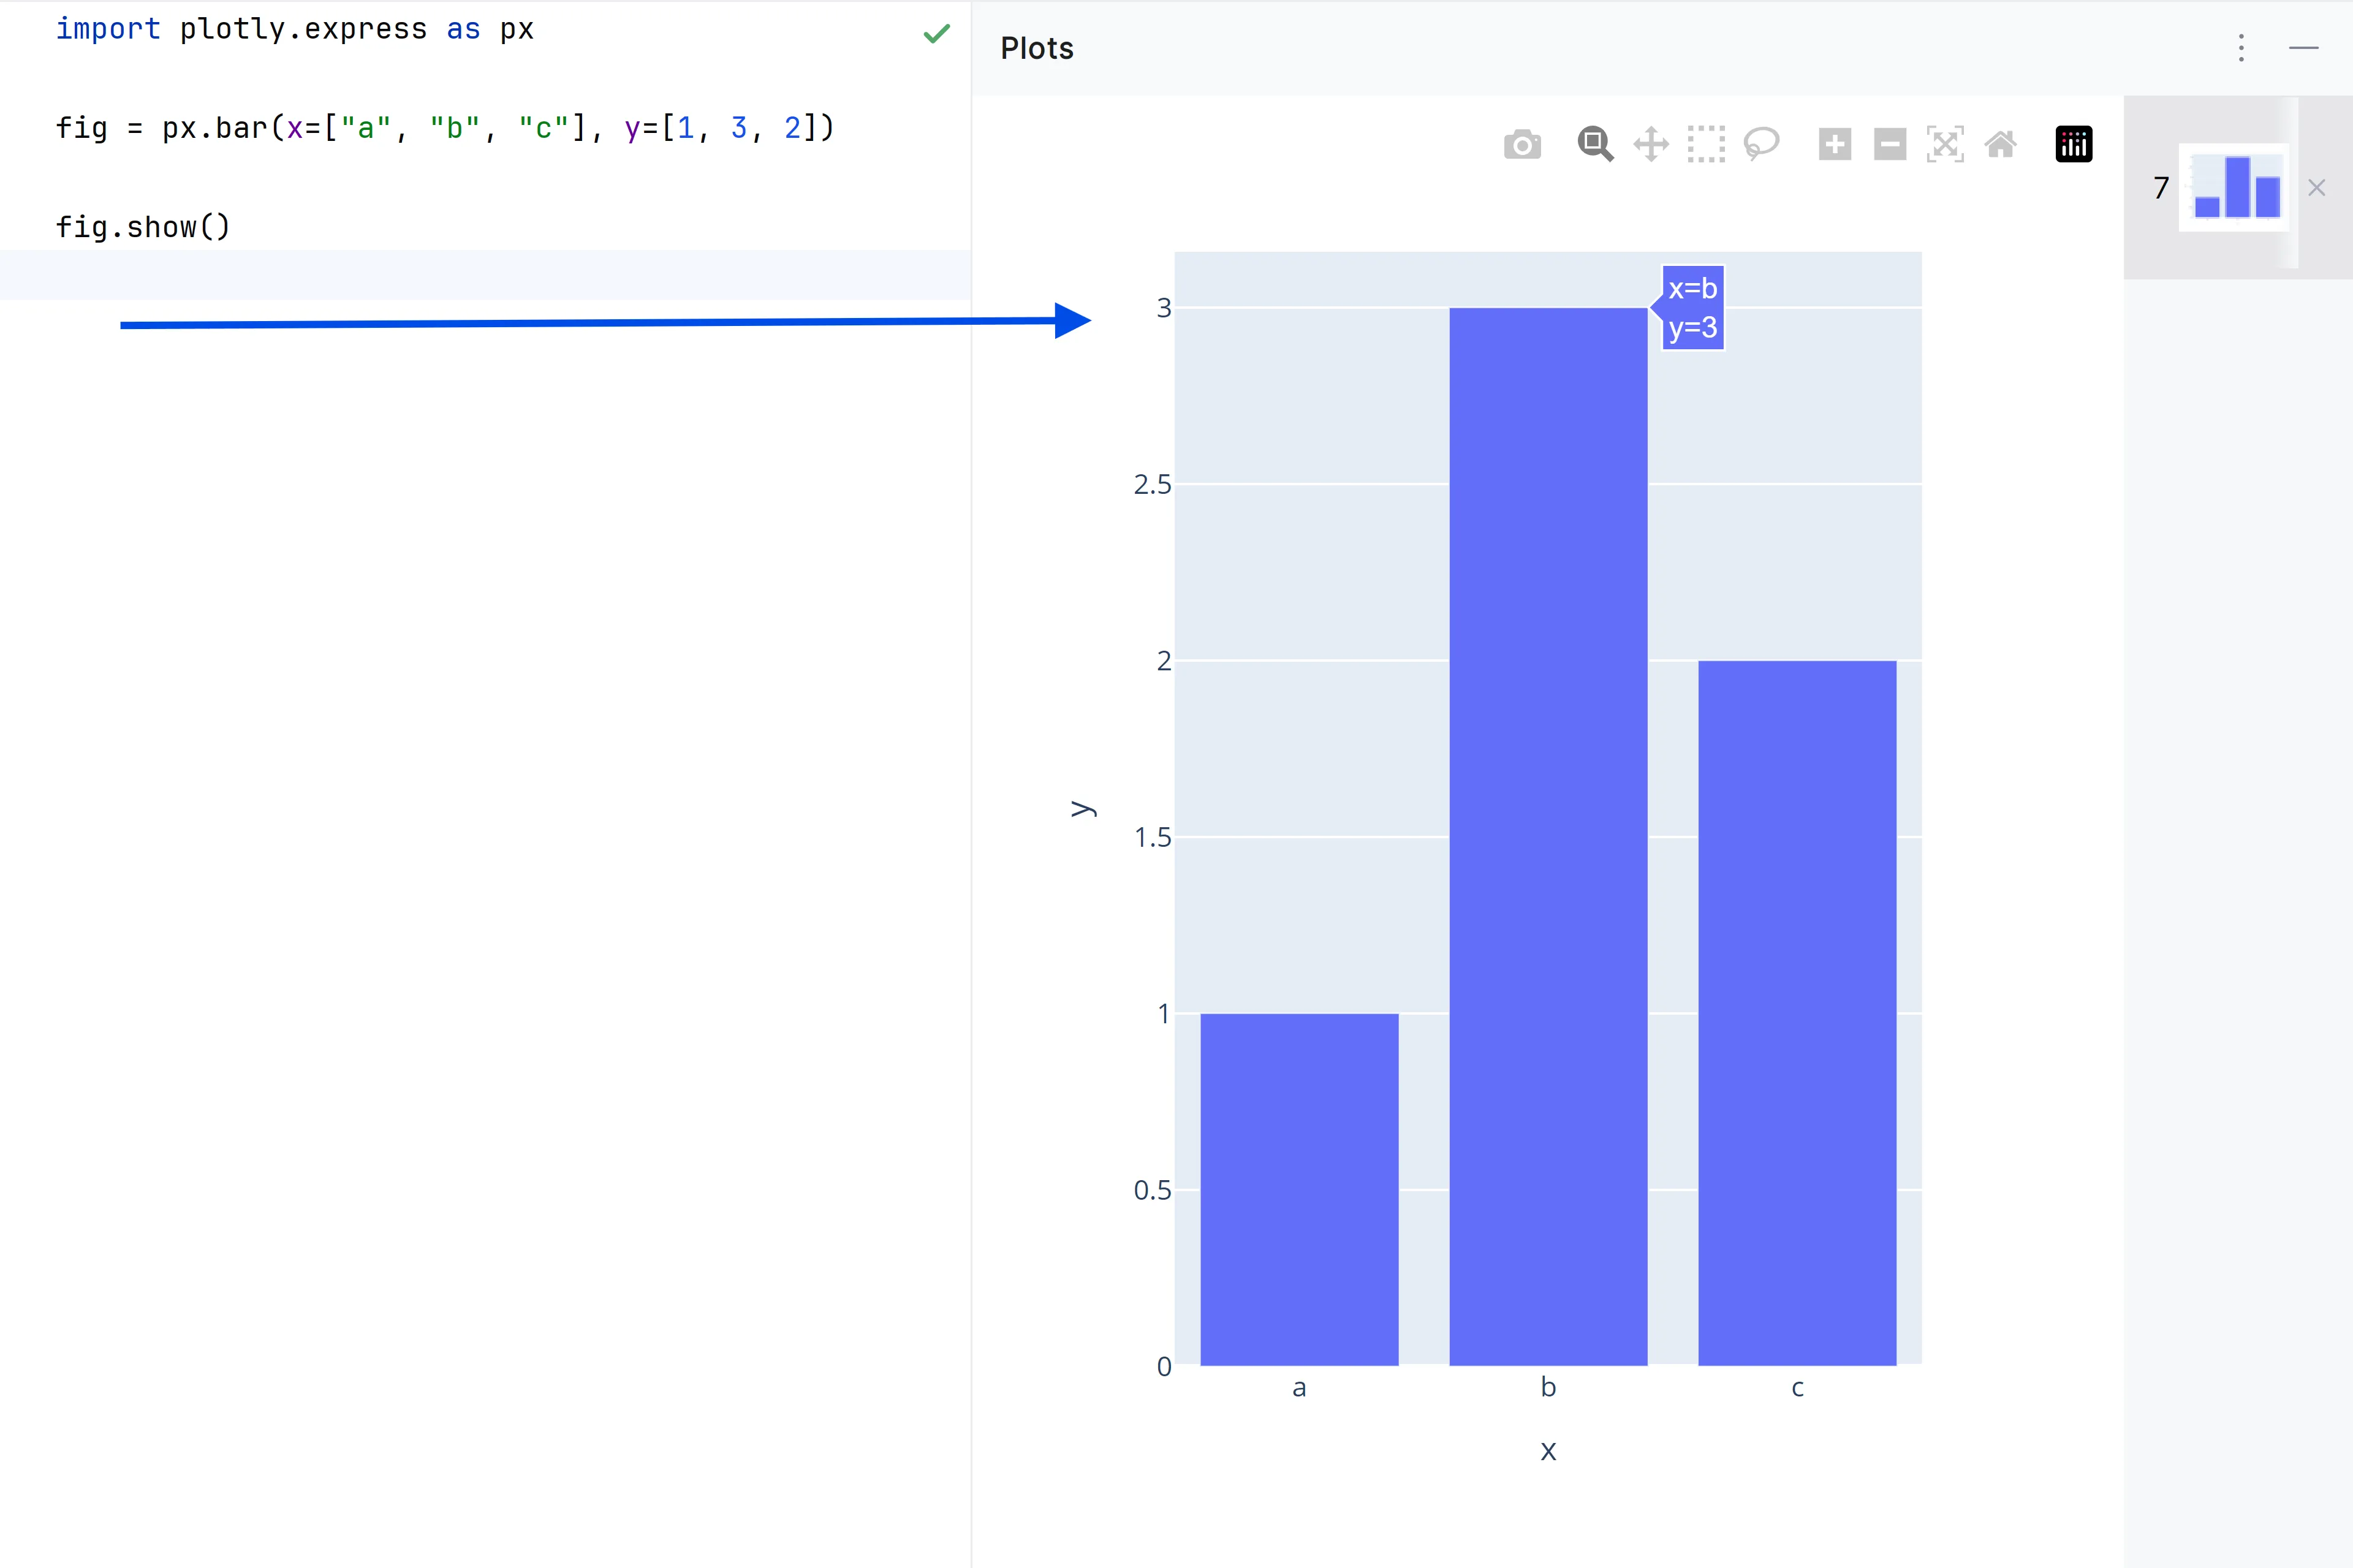
Task: Click bar 'c' in the chart
Action: [x=1796, y=1012]
